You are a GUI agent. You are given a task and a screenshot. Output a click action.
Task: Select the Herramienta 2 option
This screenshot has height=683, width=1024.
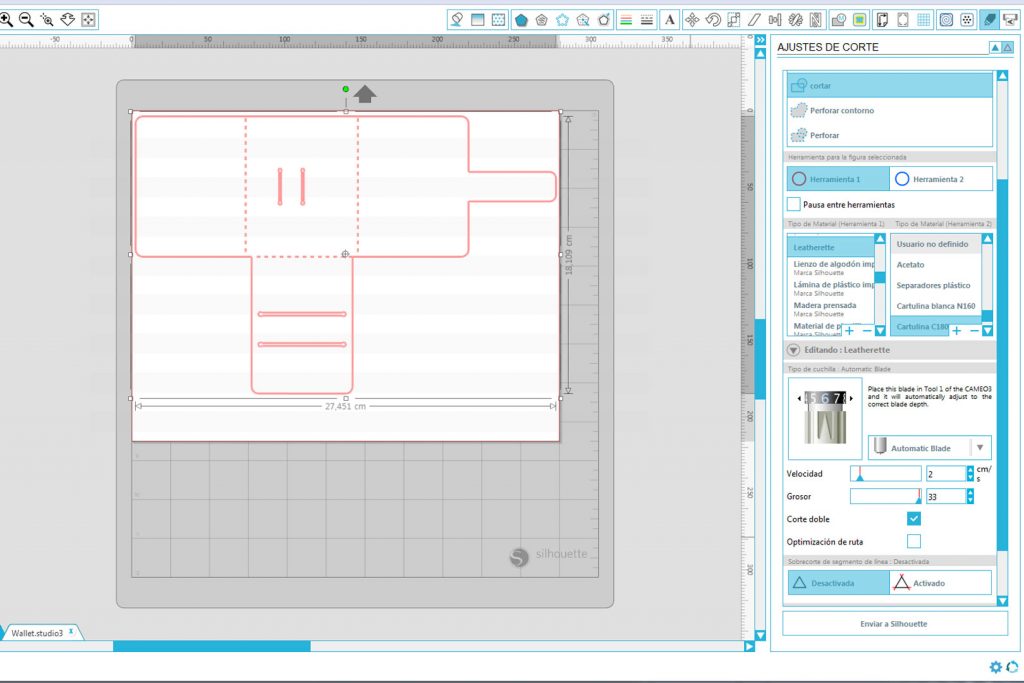pos(941,179)
